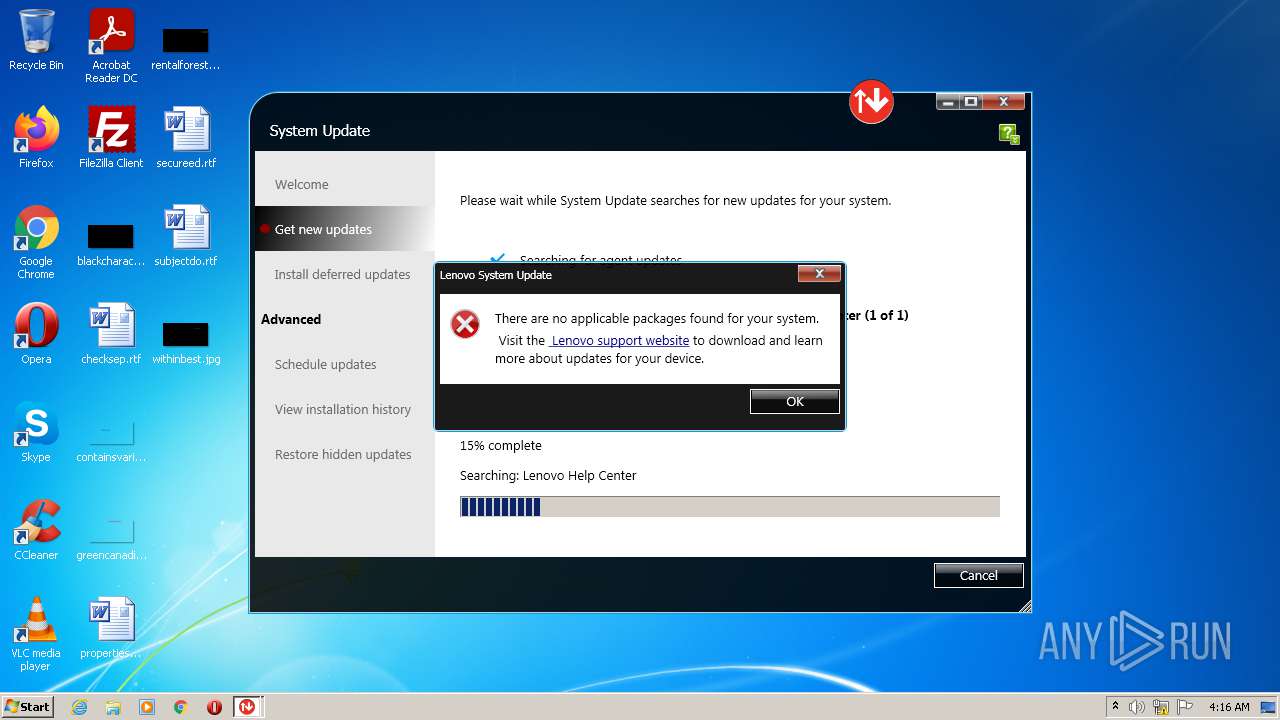Launch CCleaner from the desktop
1280x720 pixels.
click(36, 530)
